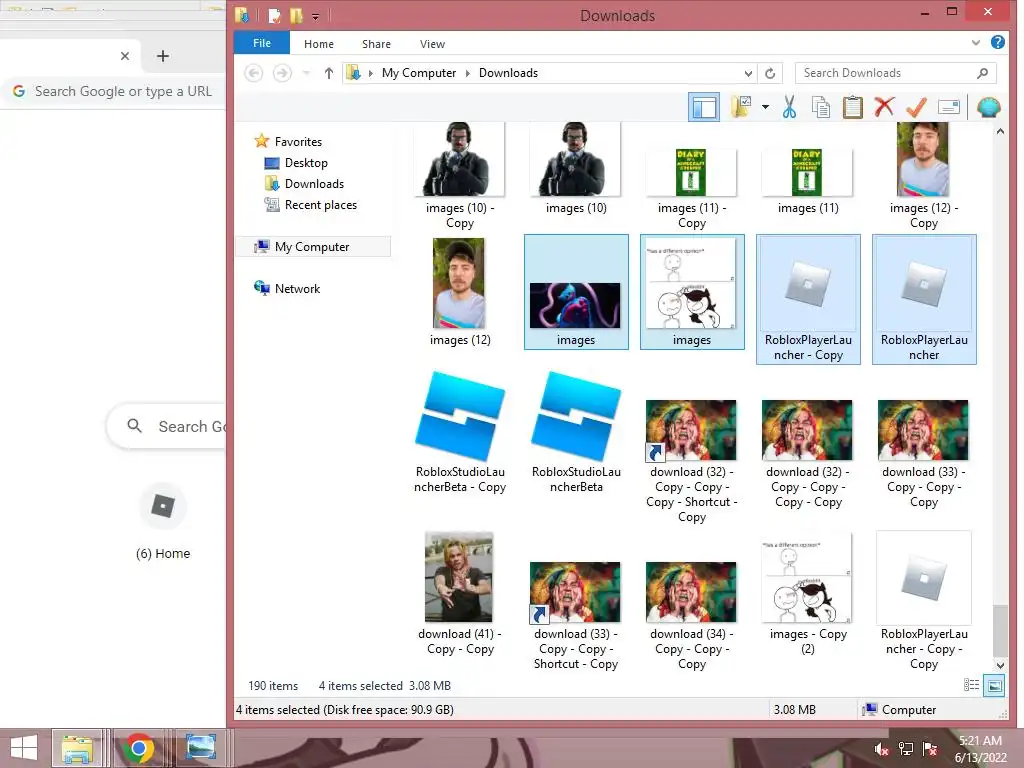Copy selected files using the copy icon
Viewport: 1024px width, 768px height.
pyautogui.click(x=820, y=107)
